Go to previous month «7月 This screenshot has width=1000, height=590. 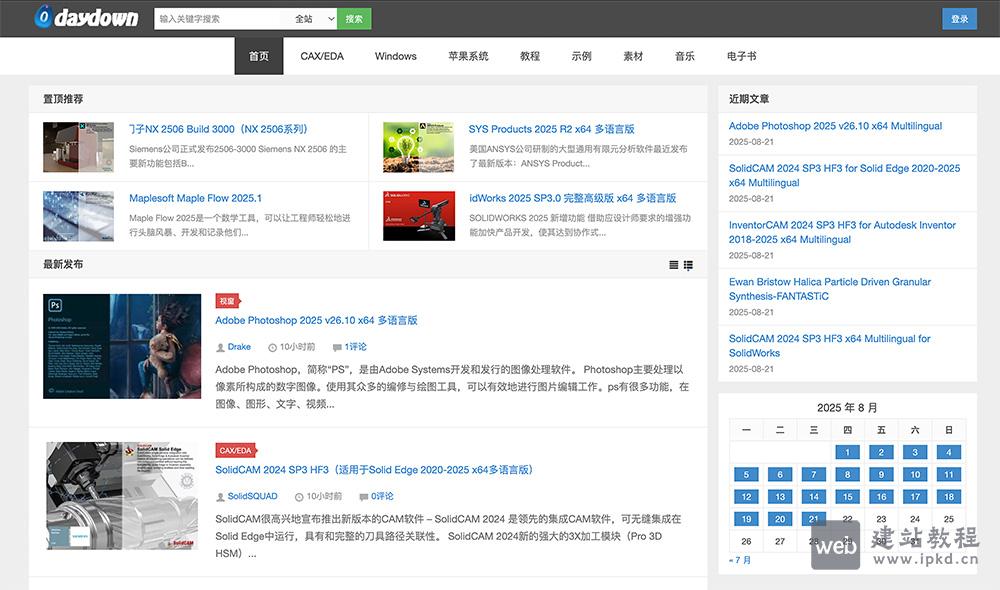740,560
